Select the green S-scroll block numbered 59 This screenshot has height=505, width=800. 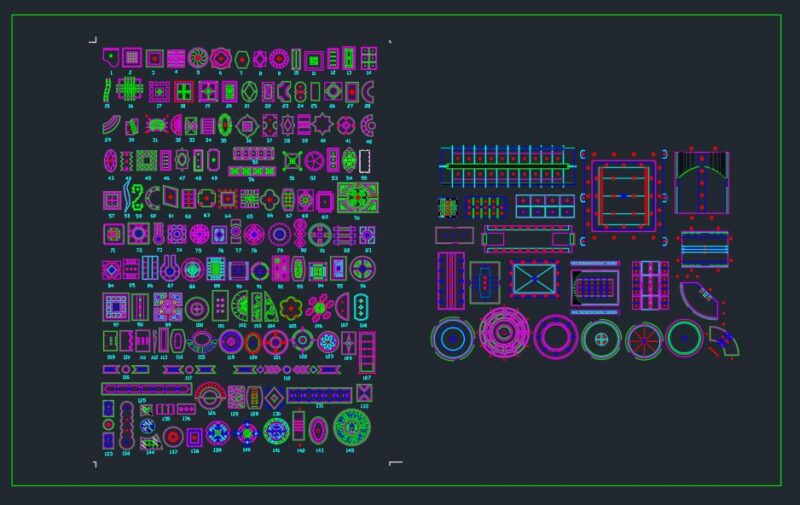[x=137, y=197]
